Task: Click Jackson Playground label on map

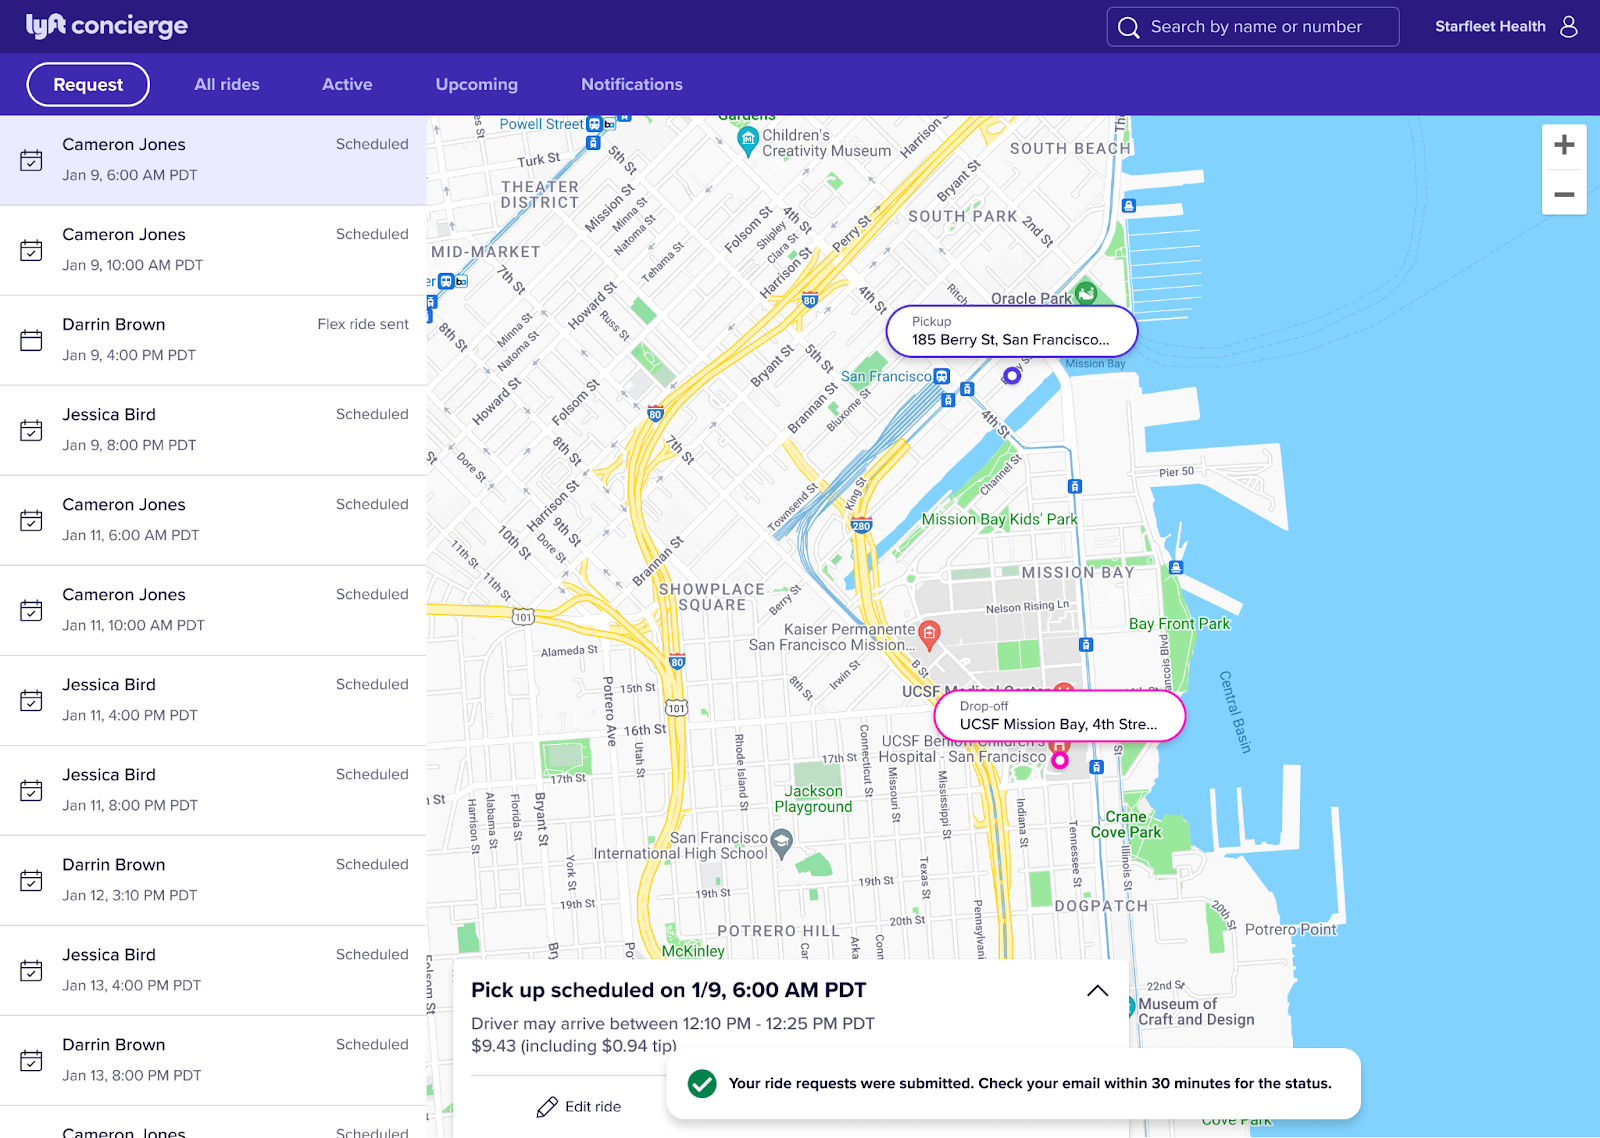Action: coord(813,799)
